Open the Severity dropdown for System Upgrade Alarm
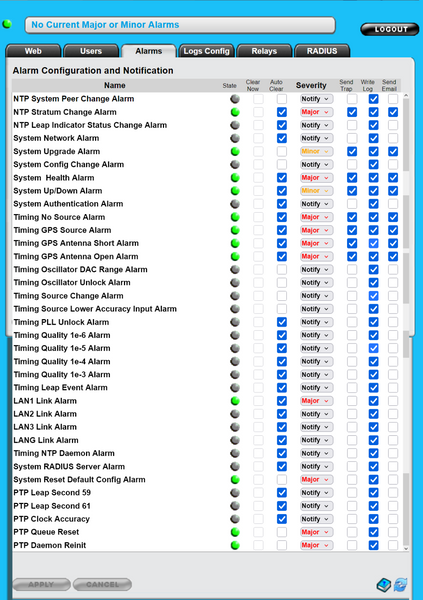This screenshot has width=423, height=600. click(x=316, y=152)
